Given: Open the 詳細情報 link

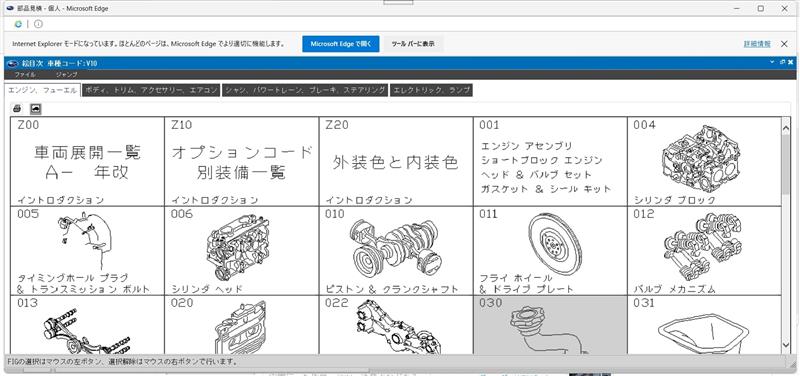Looking at the screenshot, I should click(757, 44).
